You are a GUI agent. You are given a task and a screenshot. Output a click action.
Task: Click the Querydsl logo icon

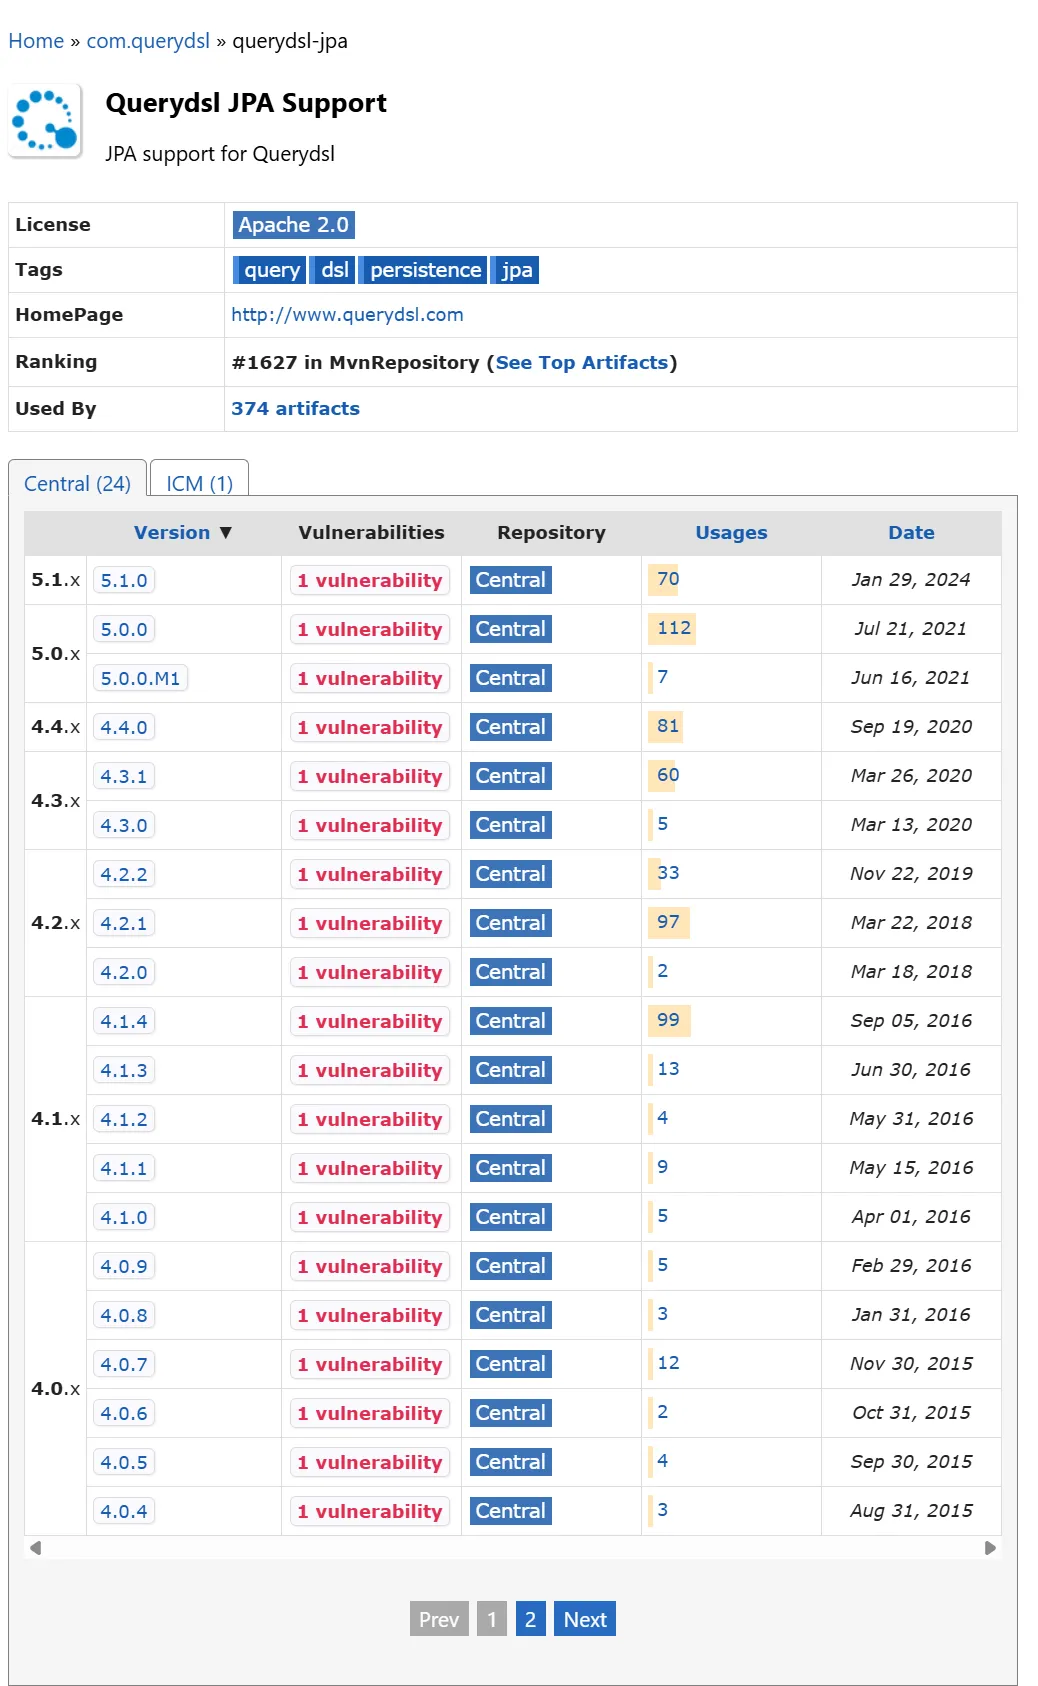(x=45, y=122)
